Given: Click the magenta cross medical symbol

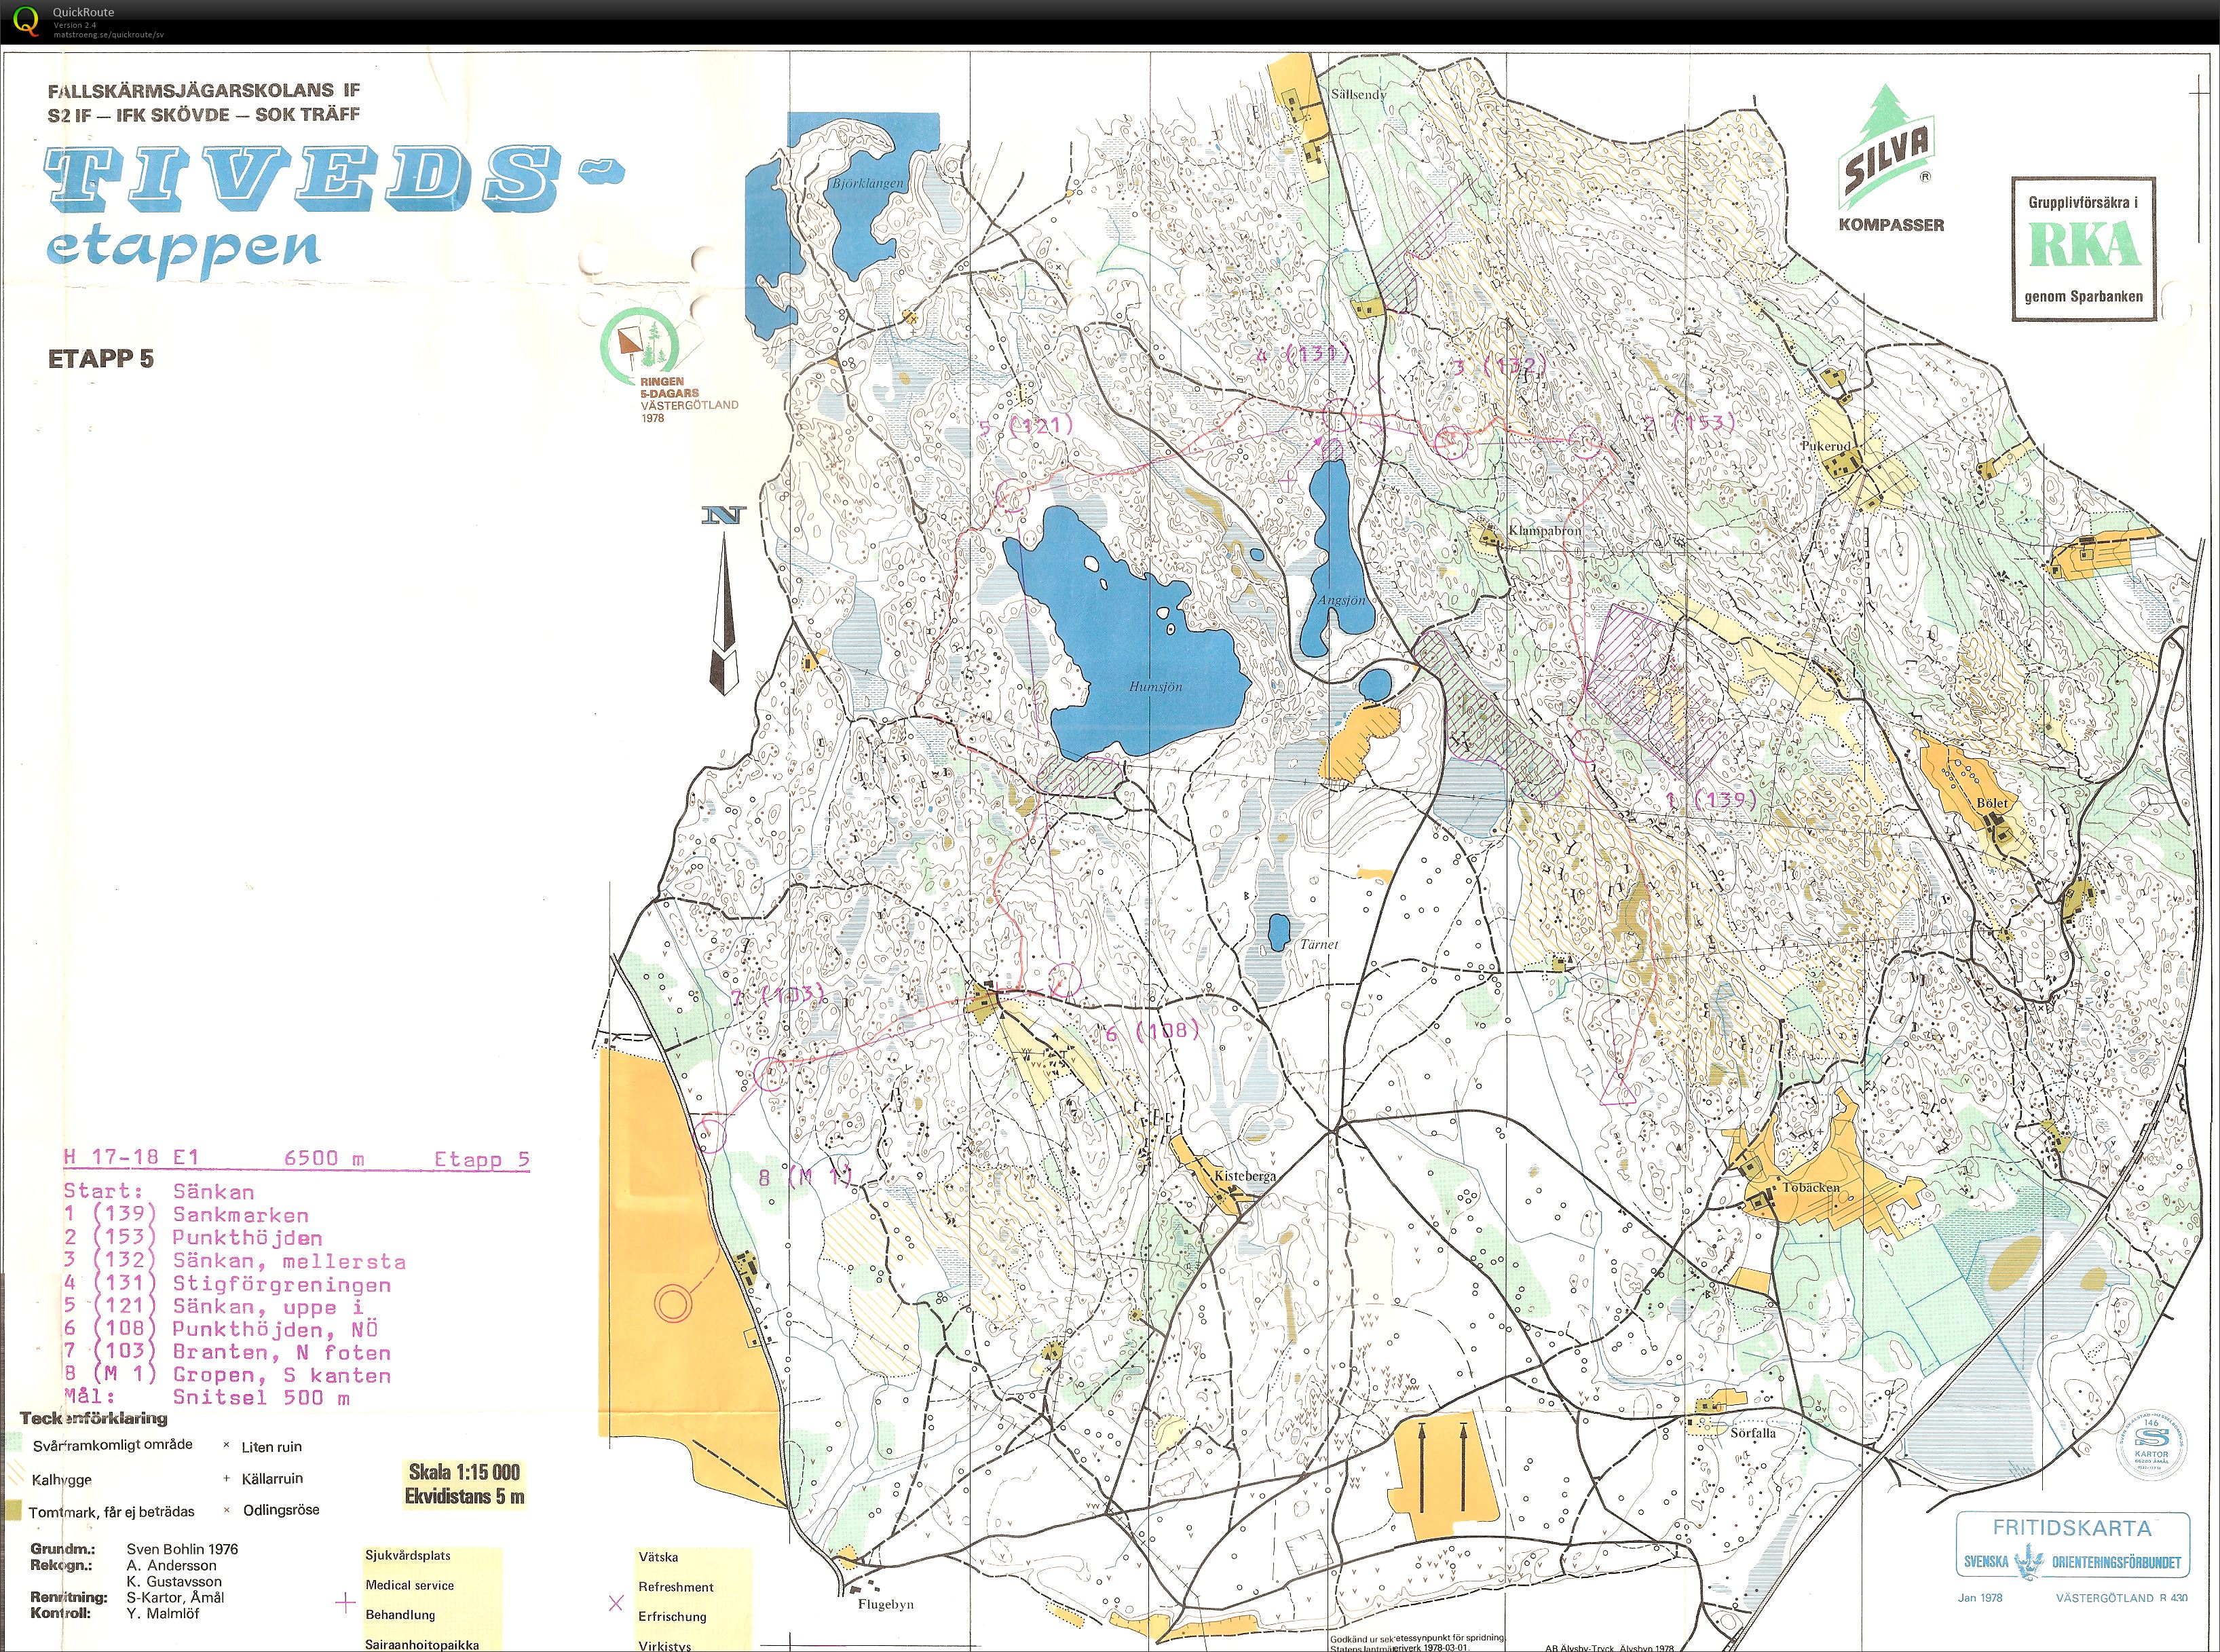Looking at the screenshot, I should [346, 1603].
